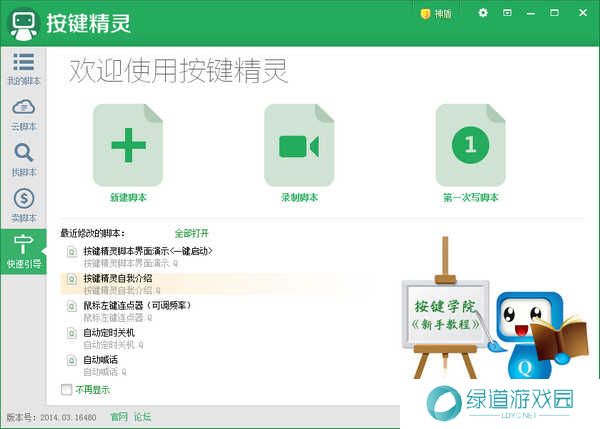Select the 快速引导 sidebar tab
This screenshot has width=600, height=429.
[x=23, y=252]
